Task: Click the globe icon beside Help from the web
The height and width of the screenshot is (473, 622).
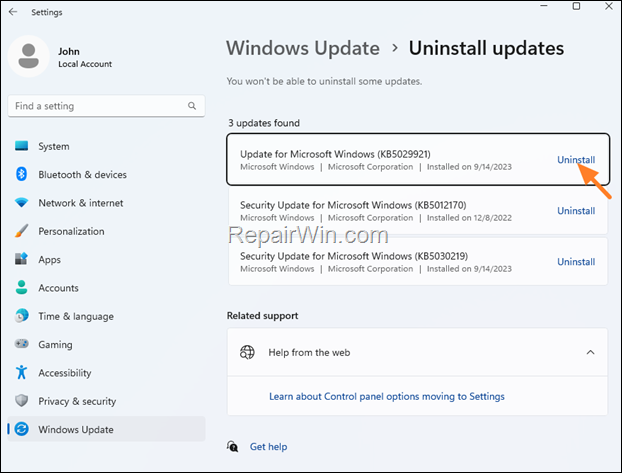Action: [x=247, y=352]
